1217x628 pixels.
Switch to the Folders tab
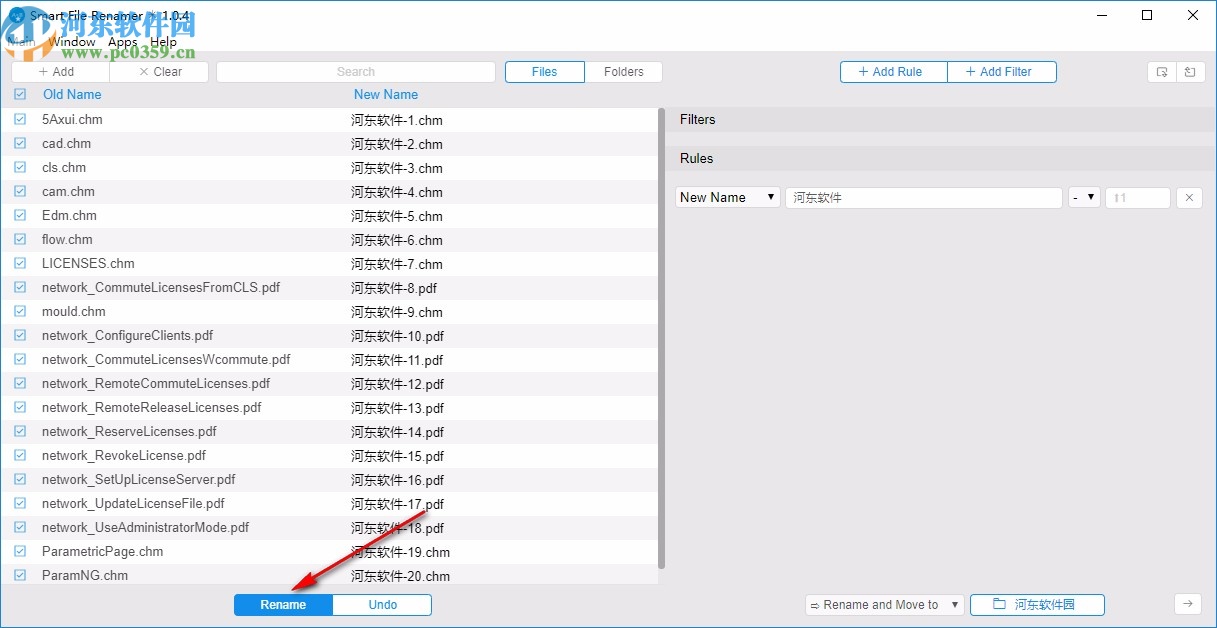click(x=624, y=71)
